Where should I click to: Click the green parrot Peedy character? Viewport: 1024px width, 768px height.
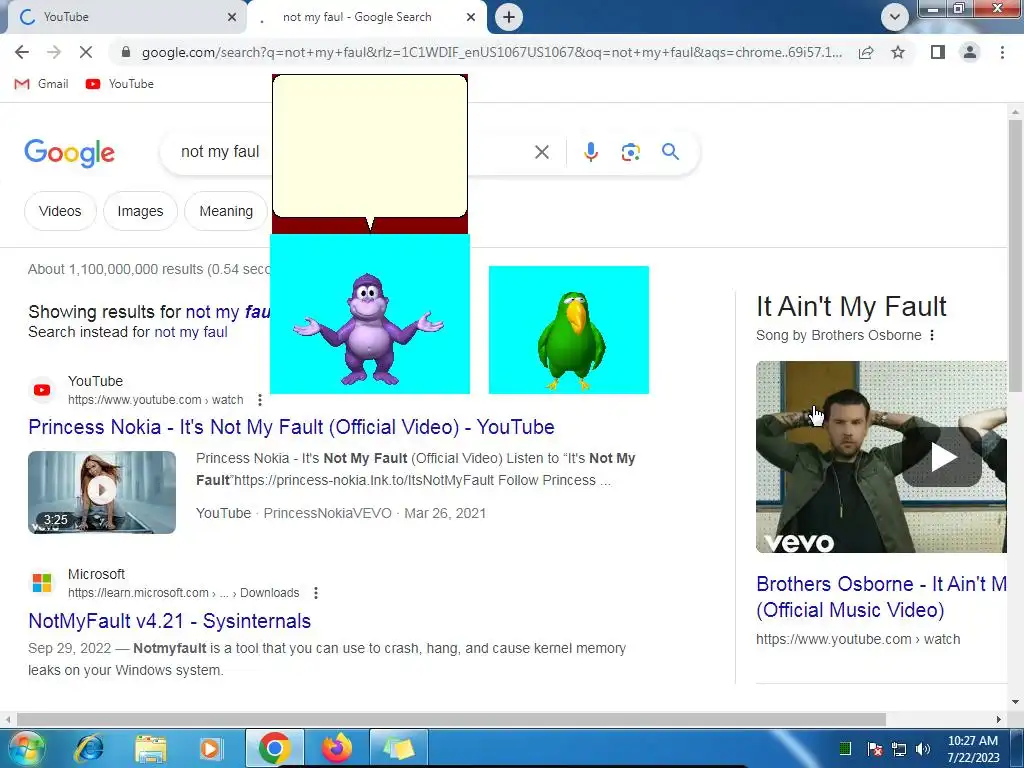[571, 340]
